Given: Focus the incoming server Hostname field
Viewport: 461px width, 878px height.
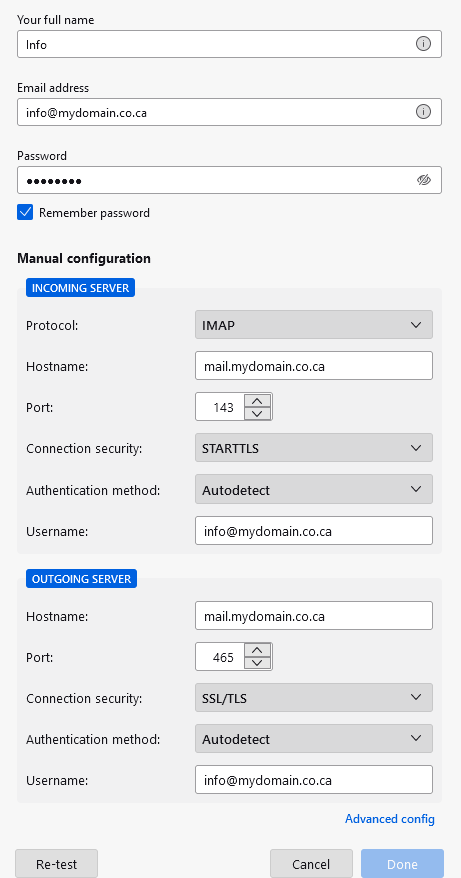Looking at the screenshot, I should coord(314,366).
